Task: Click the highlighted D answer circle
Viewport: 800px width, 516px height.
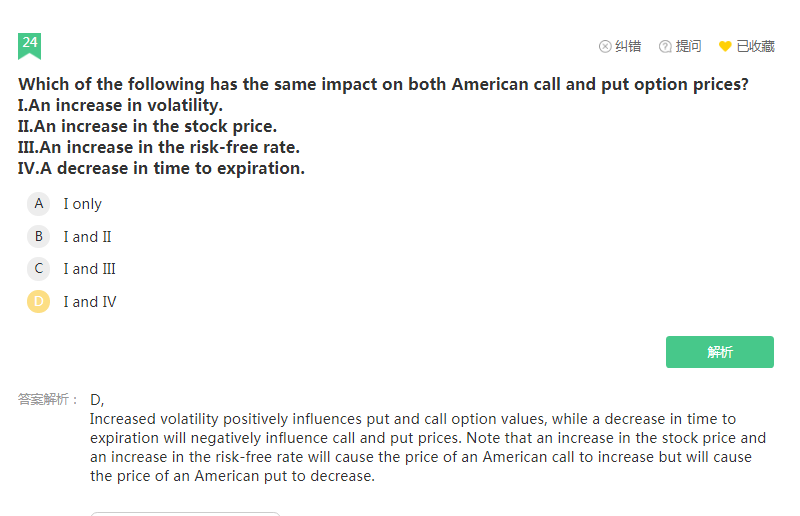Action: pyautogui.click(x=39, y=302)
